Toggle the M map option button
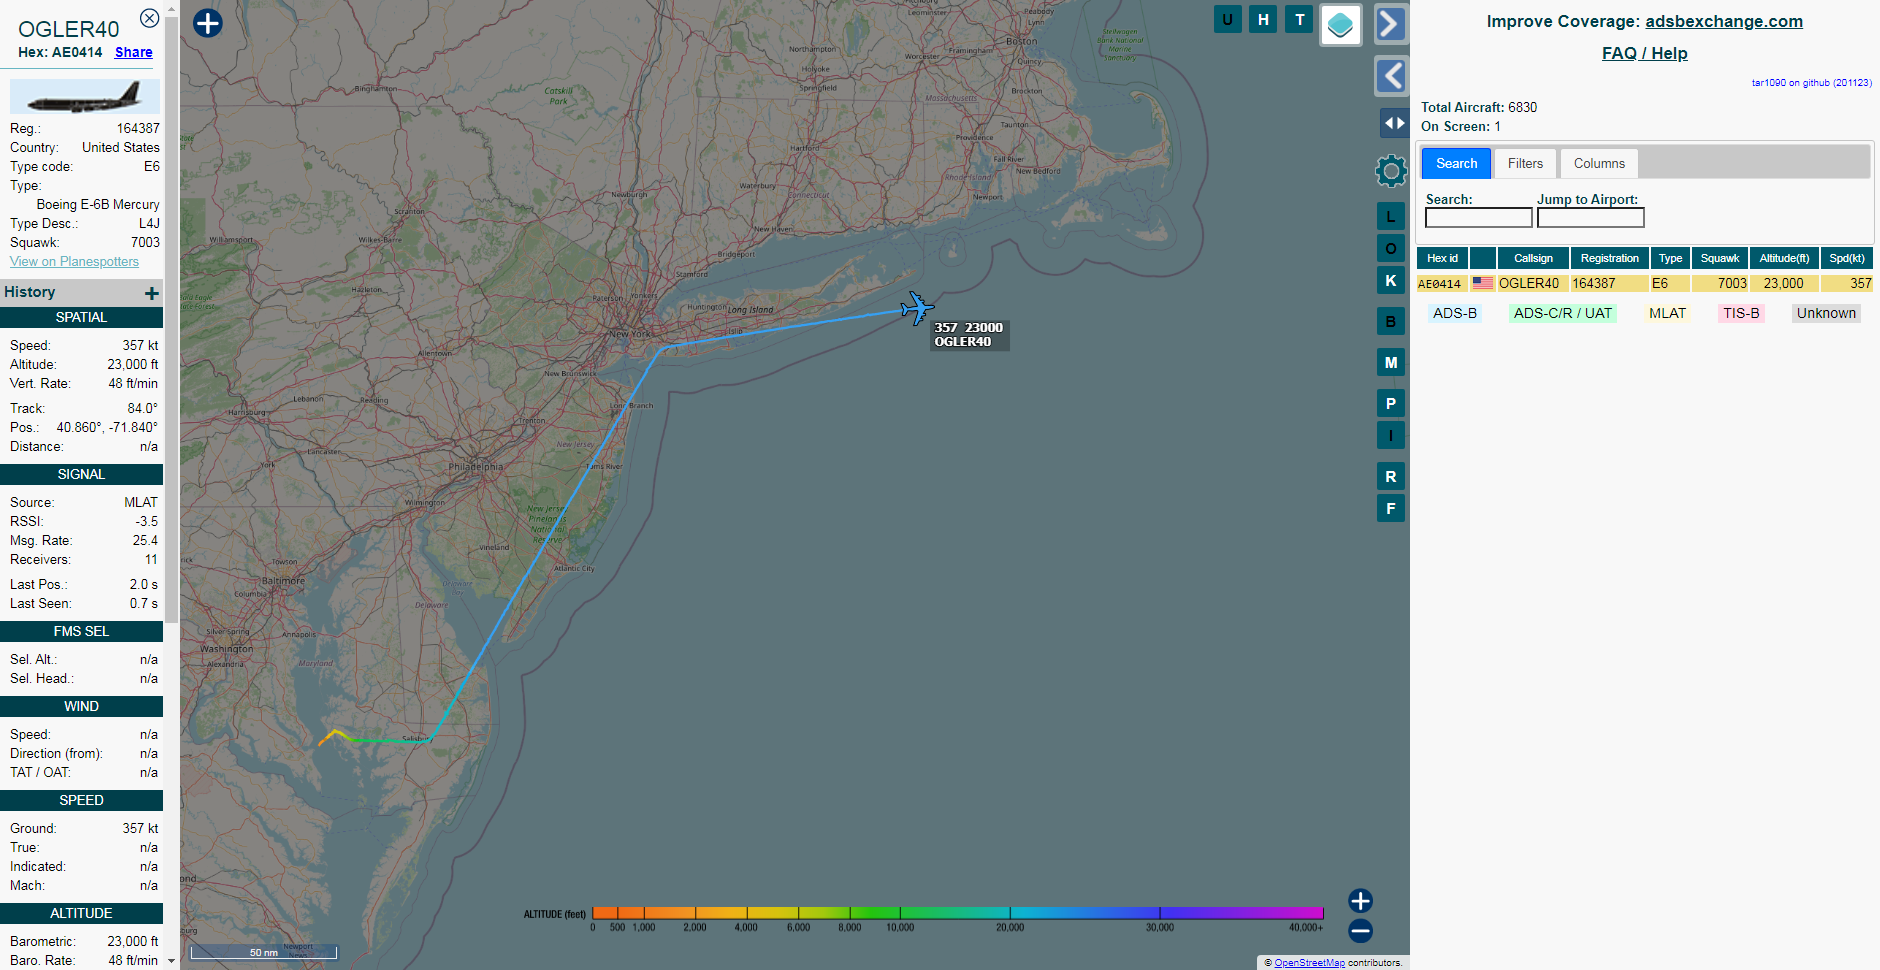The width and height of the screenshot is (1880, 970). 1391,362
